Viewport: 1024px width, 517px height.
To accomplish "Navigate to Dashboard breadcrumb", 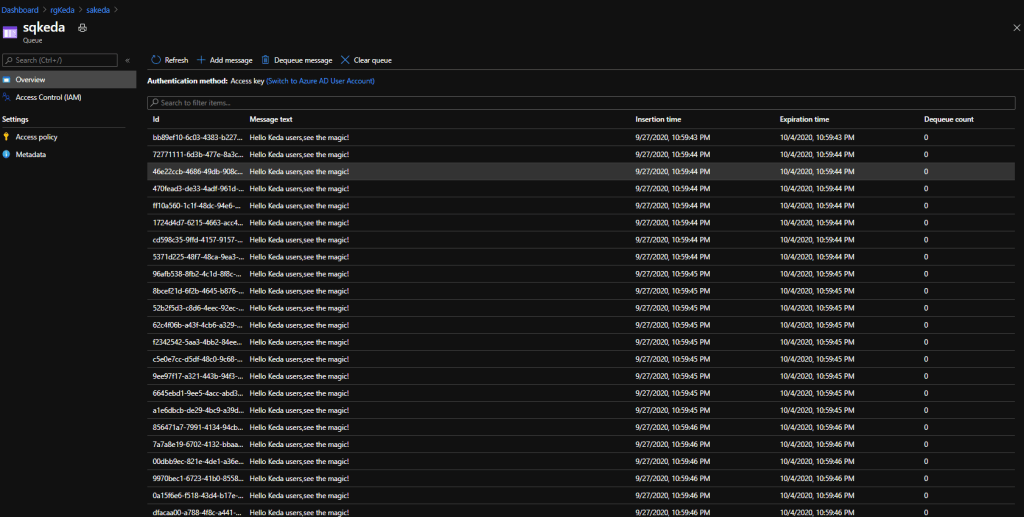I will tap(20, 10).
